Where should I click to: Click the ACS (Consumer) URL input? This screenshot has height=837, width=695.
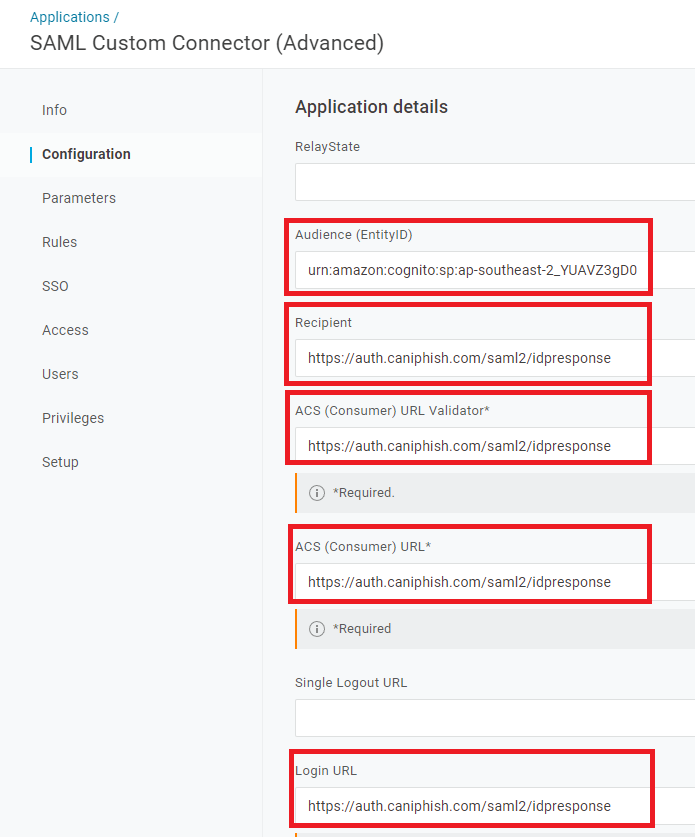tap(495, 582)
